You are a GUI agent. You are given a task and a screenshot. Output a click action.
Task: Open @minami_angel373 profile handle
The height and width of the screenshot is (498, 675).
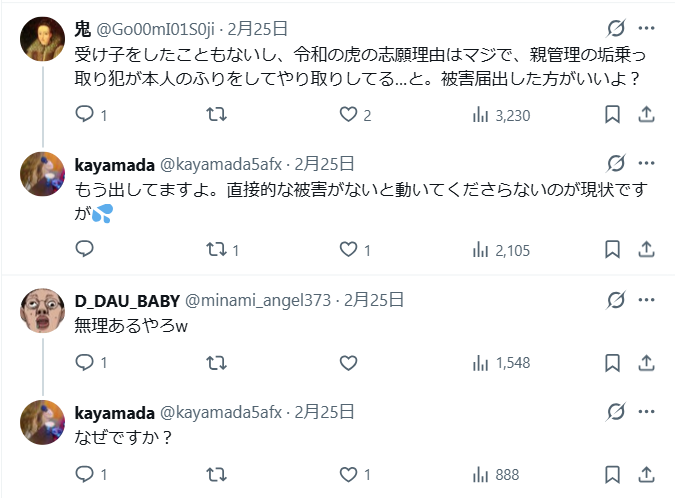point(258,299)
